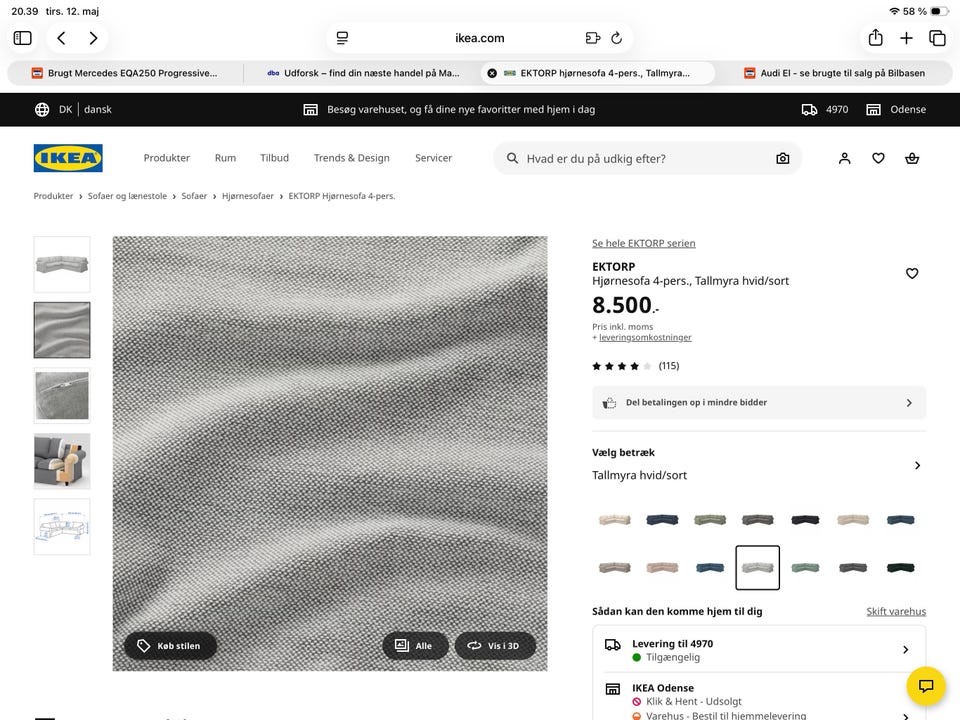The width and height of the screenshot is (960, 720).
Task: Expand Del betalingen op i mindre bidder
Action: point(759,403)
